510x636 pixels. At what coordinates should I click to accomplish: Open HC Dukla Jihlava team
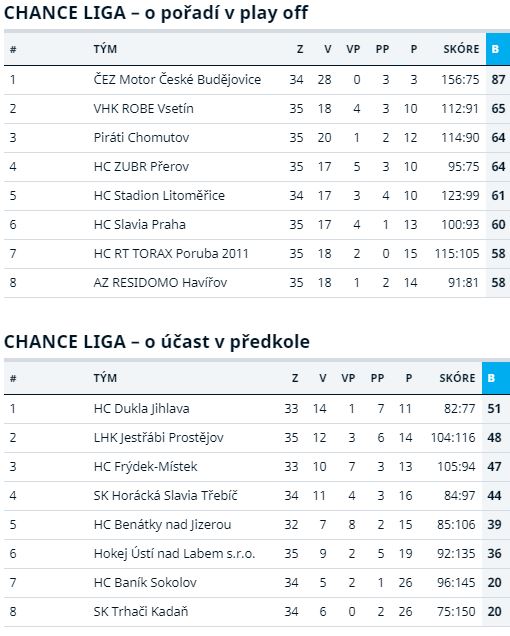pos(141,408)
